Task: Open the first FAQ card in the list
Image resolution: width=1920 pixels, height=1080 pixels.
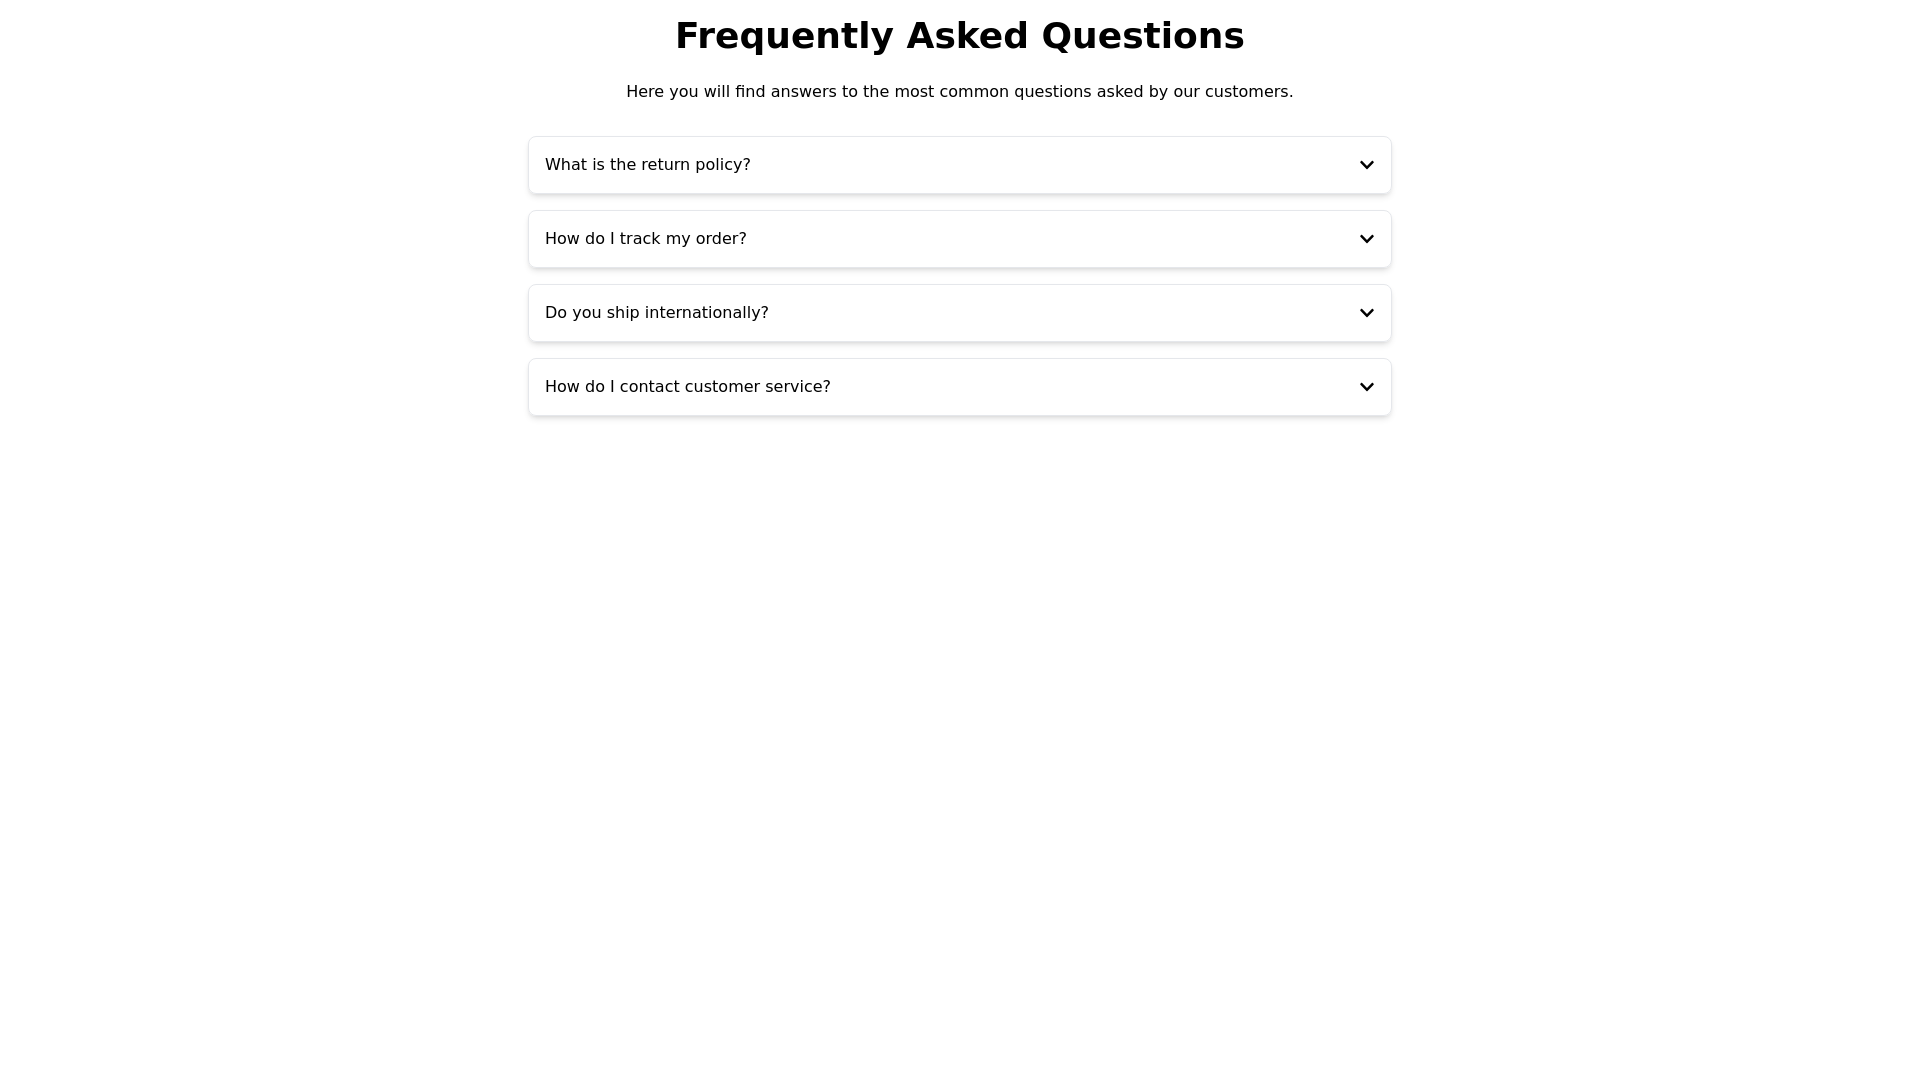Action: (958, 165)
